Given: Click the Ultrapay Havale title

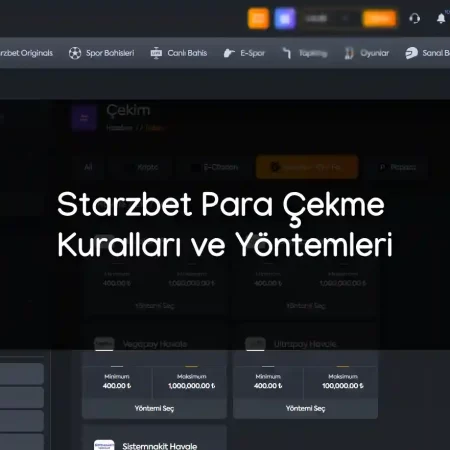Looking at the screenshot, I should click(x=305, y=344).
